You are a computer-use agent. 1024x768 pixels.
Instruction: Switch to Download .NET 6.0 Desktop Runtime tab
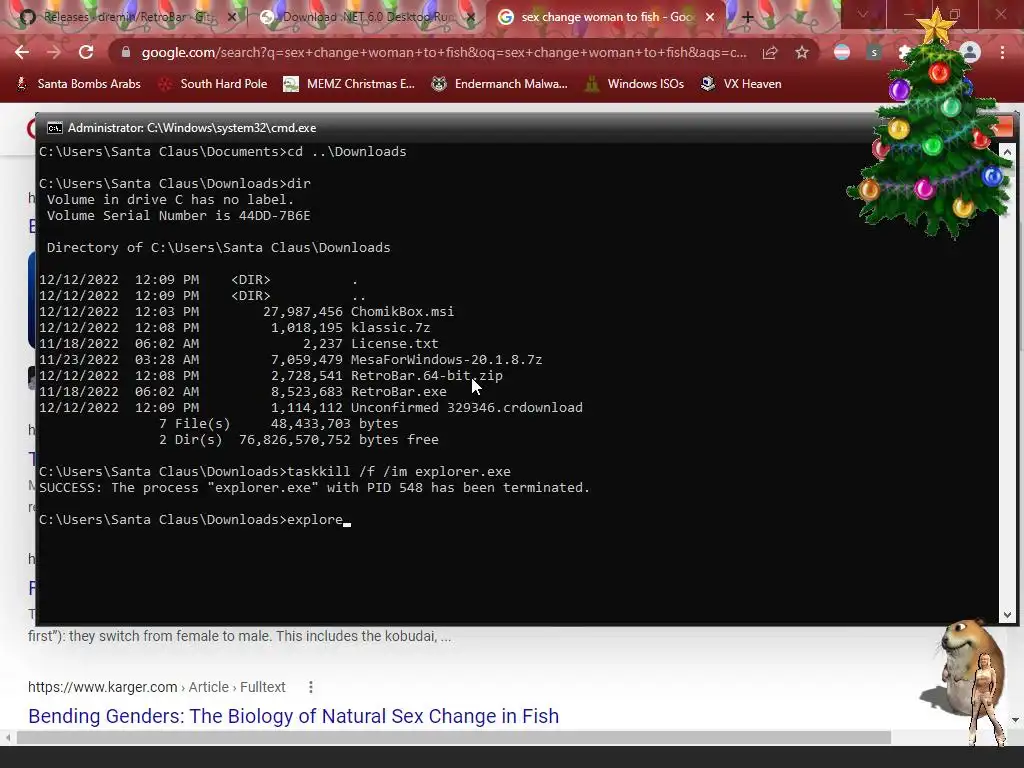click(366, 17)
